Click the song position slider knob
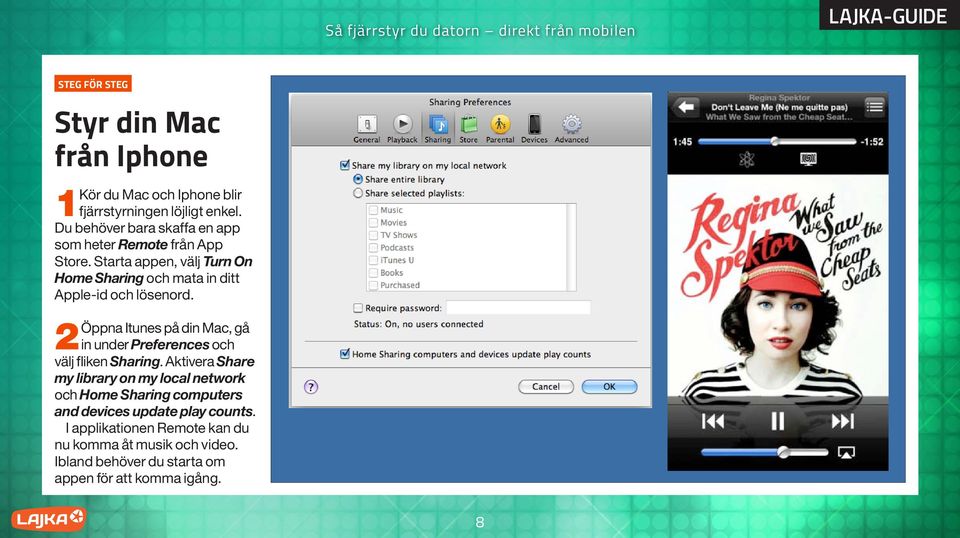The image size is (960, 538). [775, 141]
